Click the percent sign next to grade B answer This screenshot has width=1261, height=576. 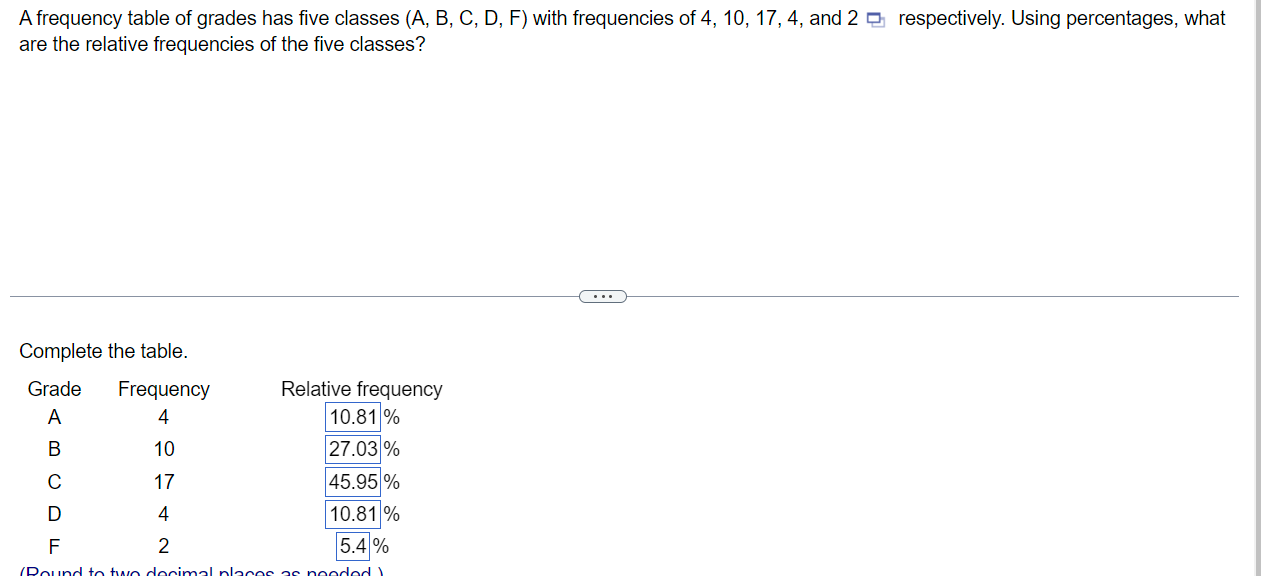(x=392, y=449)
